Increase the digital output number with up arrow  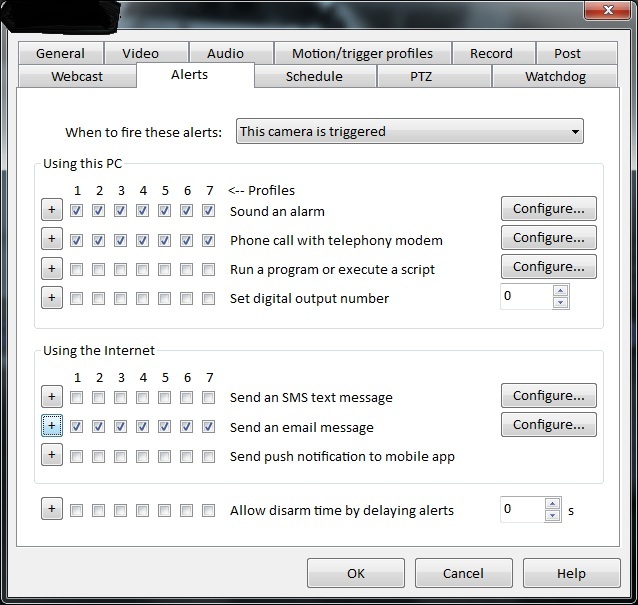[560, 291]
